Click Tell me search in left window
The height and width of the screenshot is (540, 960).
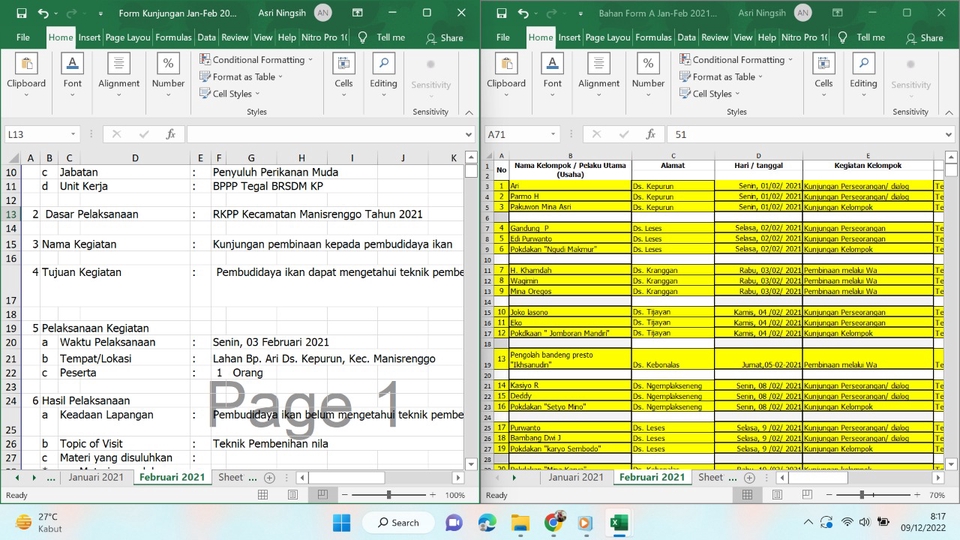pyautogui.click(x=382, y=37)
